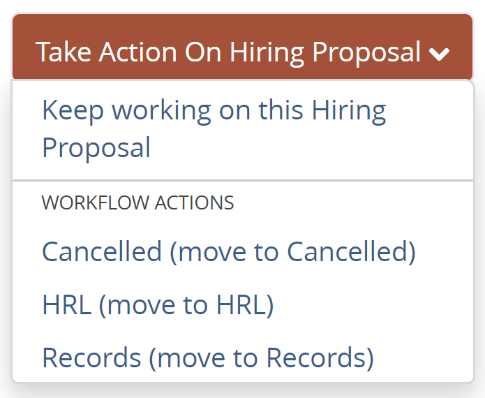This screenshot has width=485, height=398.
Task: Pick the middle workflow action, HRL
Action: point(242,305)
